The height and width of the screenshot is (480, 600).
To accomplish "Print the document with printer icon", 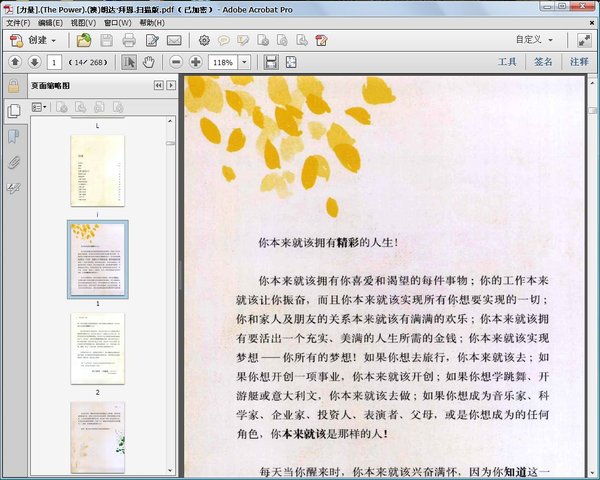I will point(129,40).
